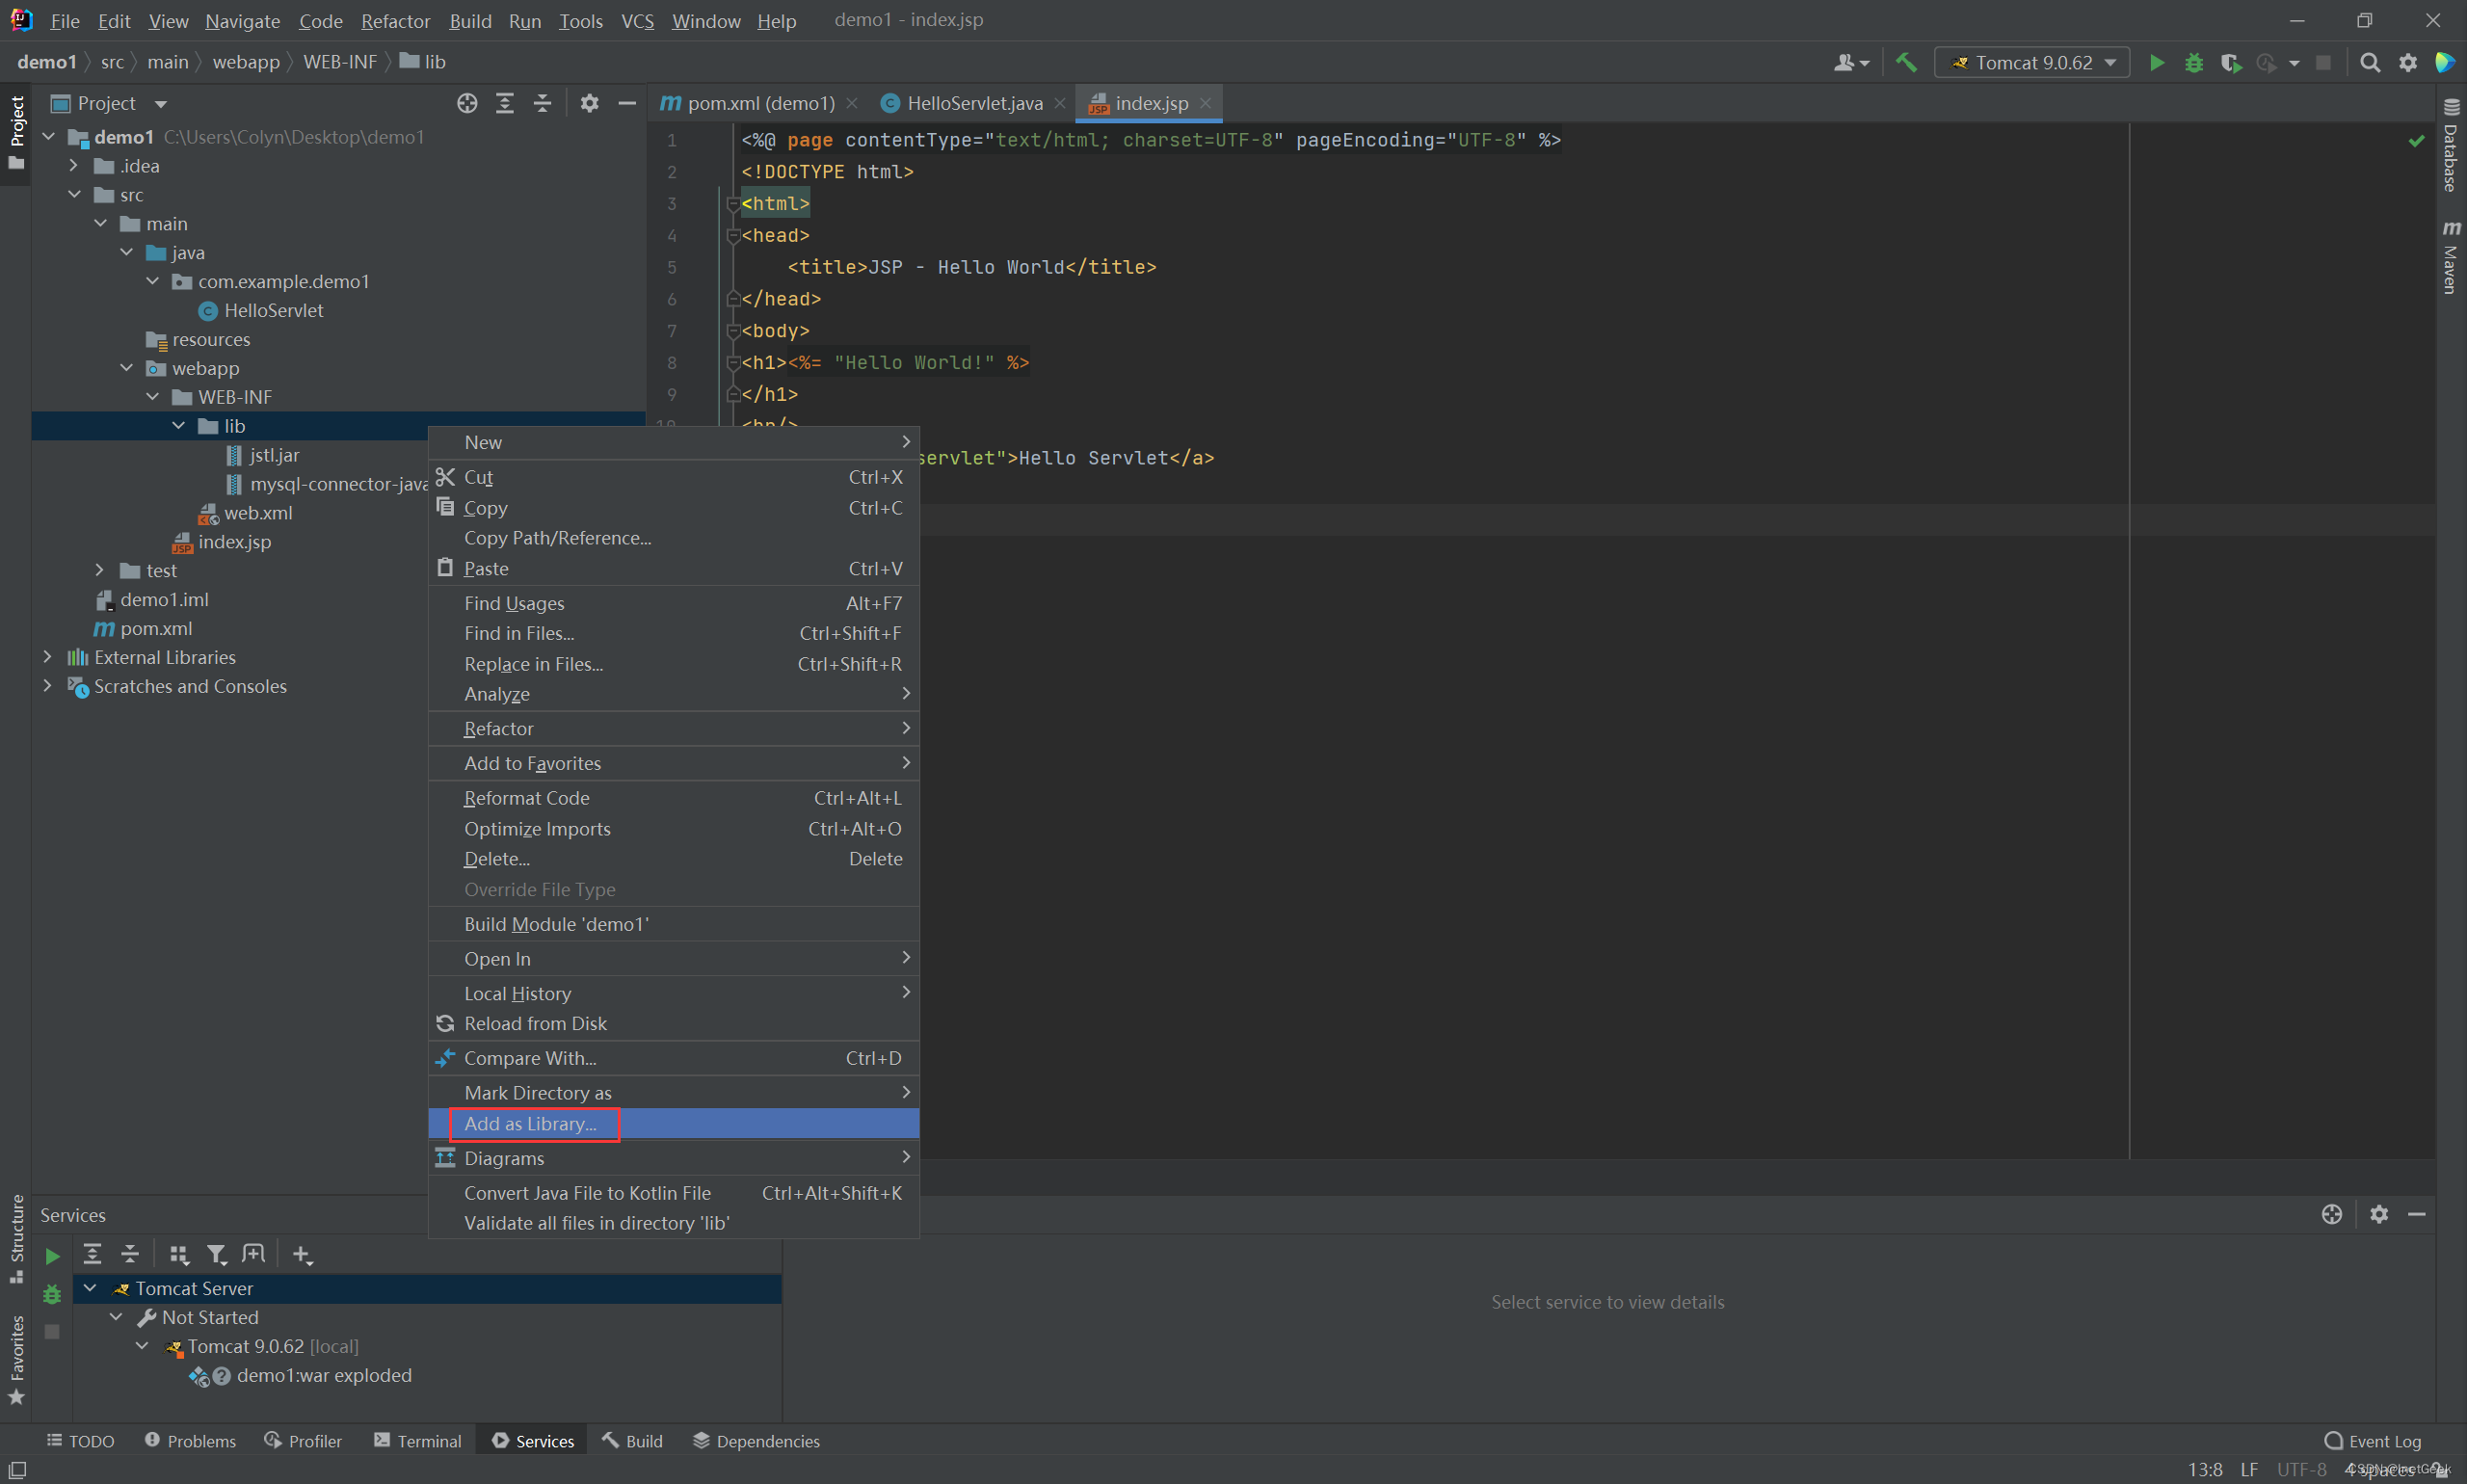The image size is (2467, 1484).
Task: Open the Event Log
Action: pos(2372,1440)
